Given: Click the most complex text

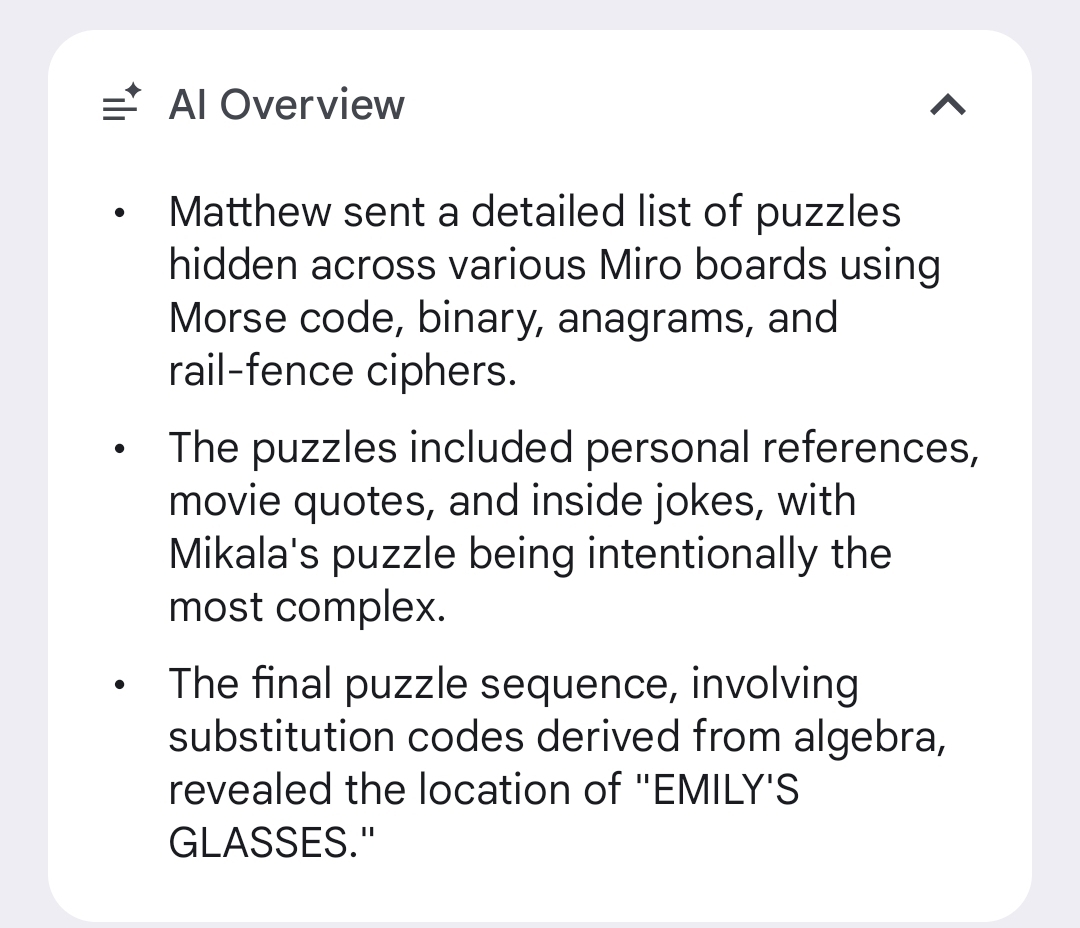Looking at the screenshot, I should click(306, 608).
